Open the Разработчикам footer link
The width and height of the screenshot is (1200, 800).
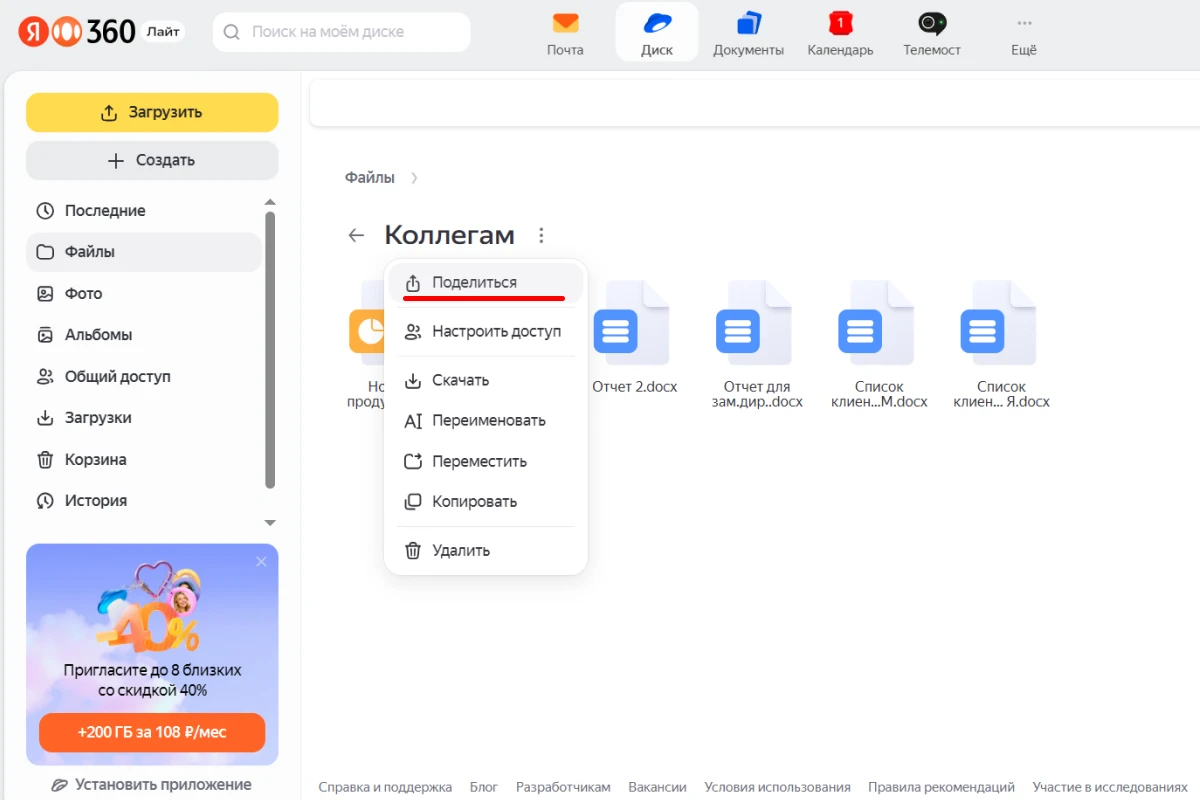[563, 787]
